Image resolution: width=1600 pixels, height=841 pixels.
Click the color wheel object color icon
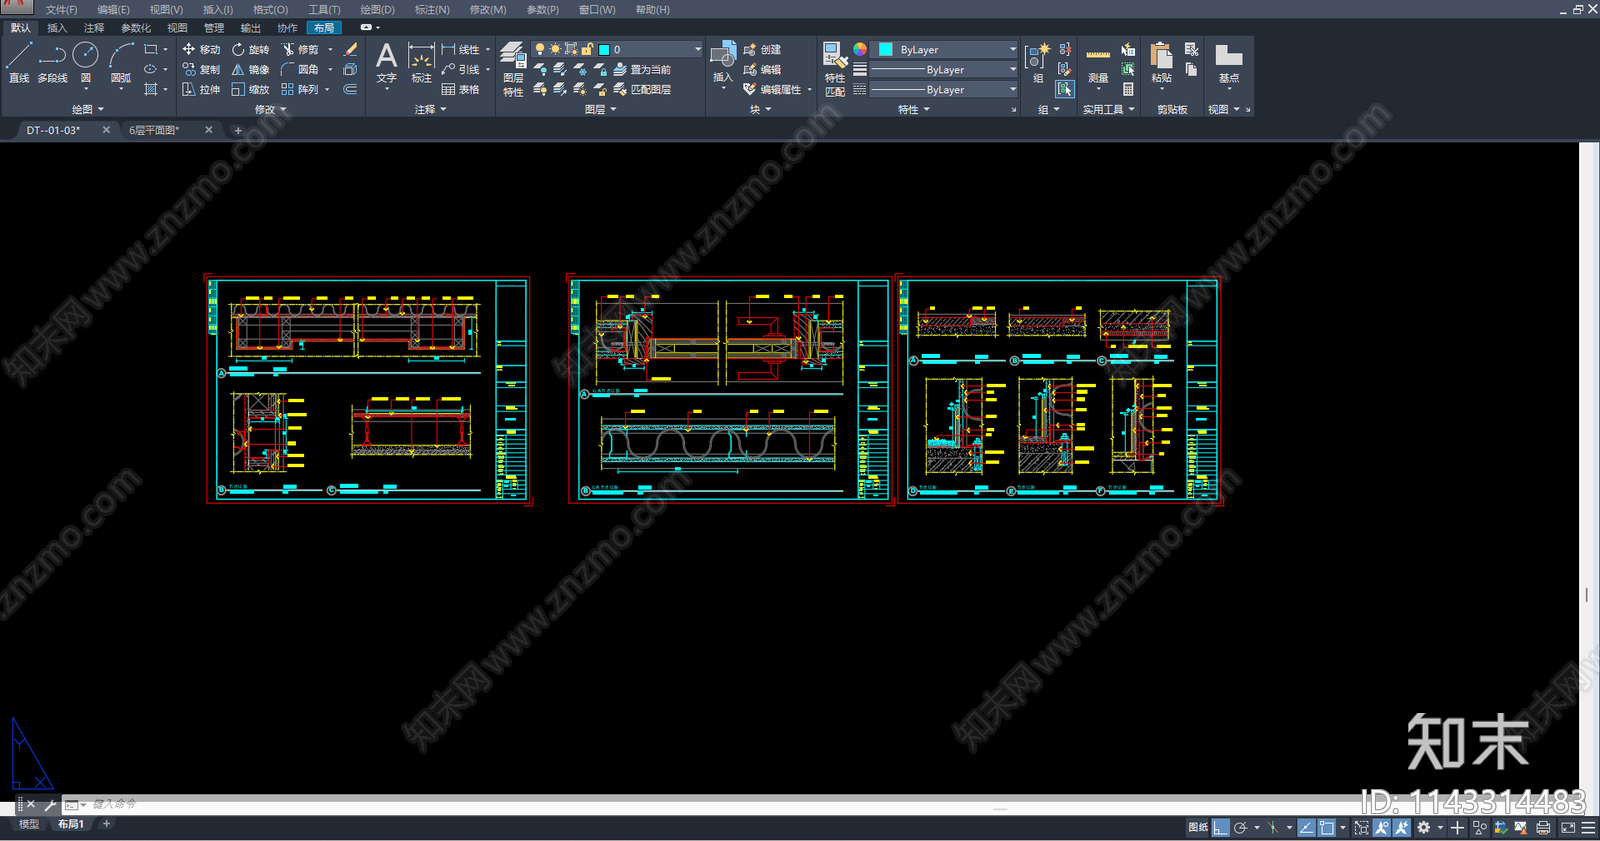click(860, 49)
